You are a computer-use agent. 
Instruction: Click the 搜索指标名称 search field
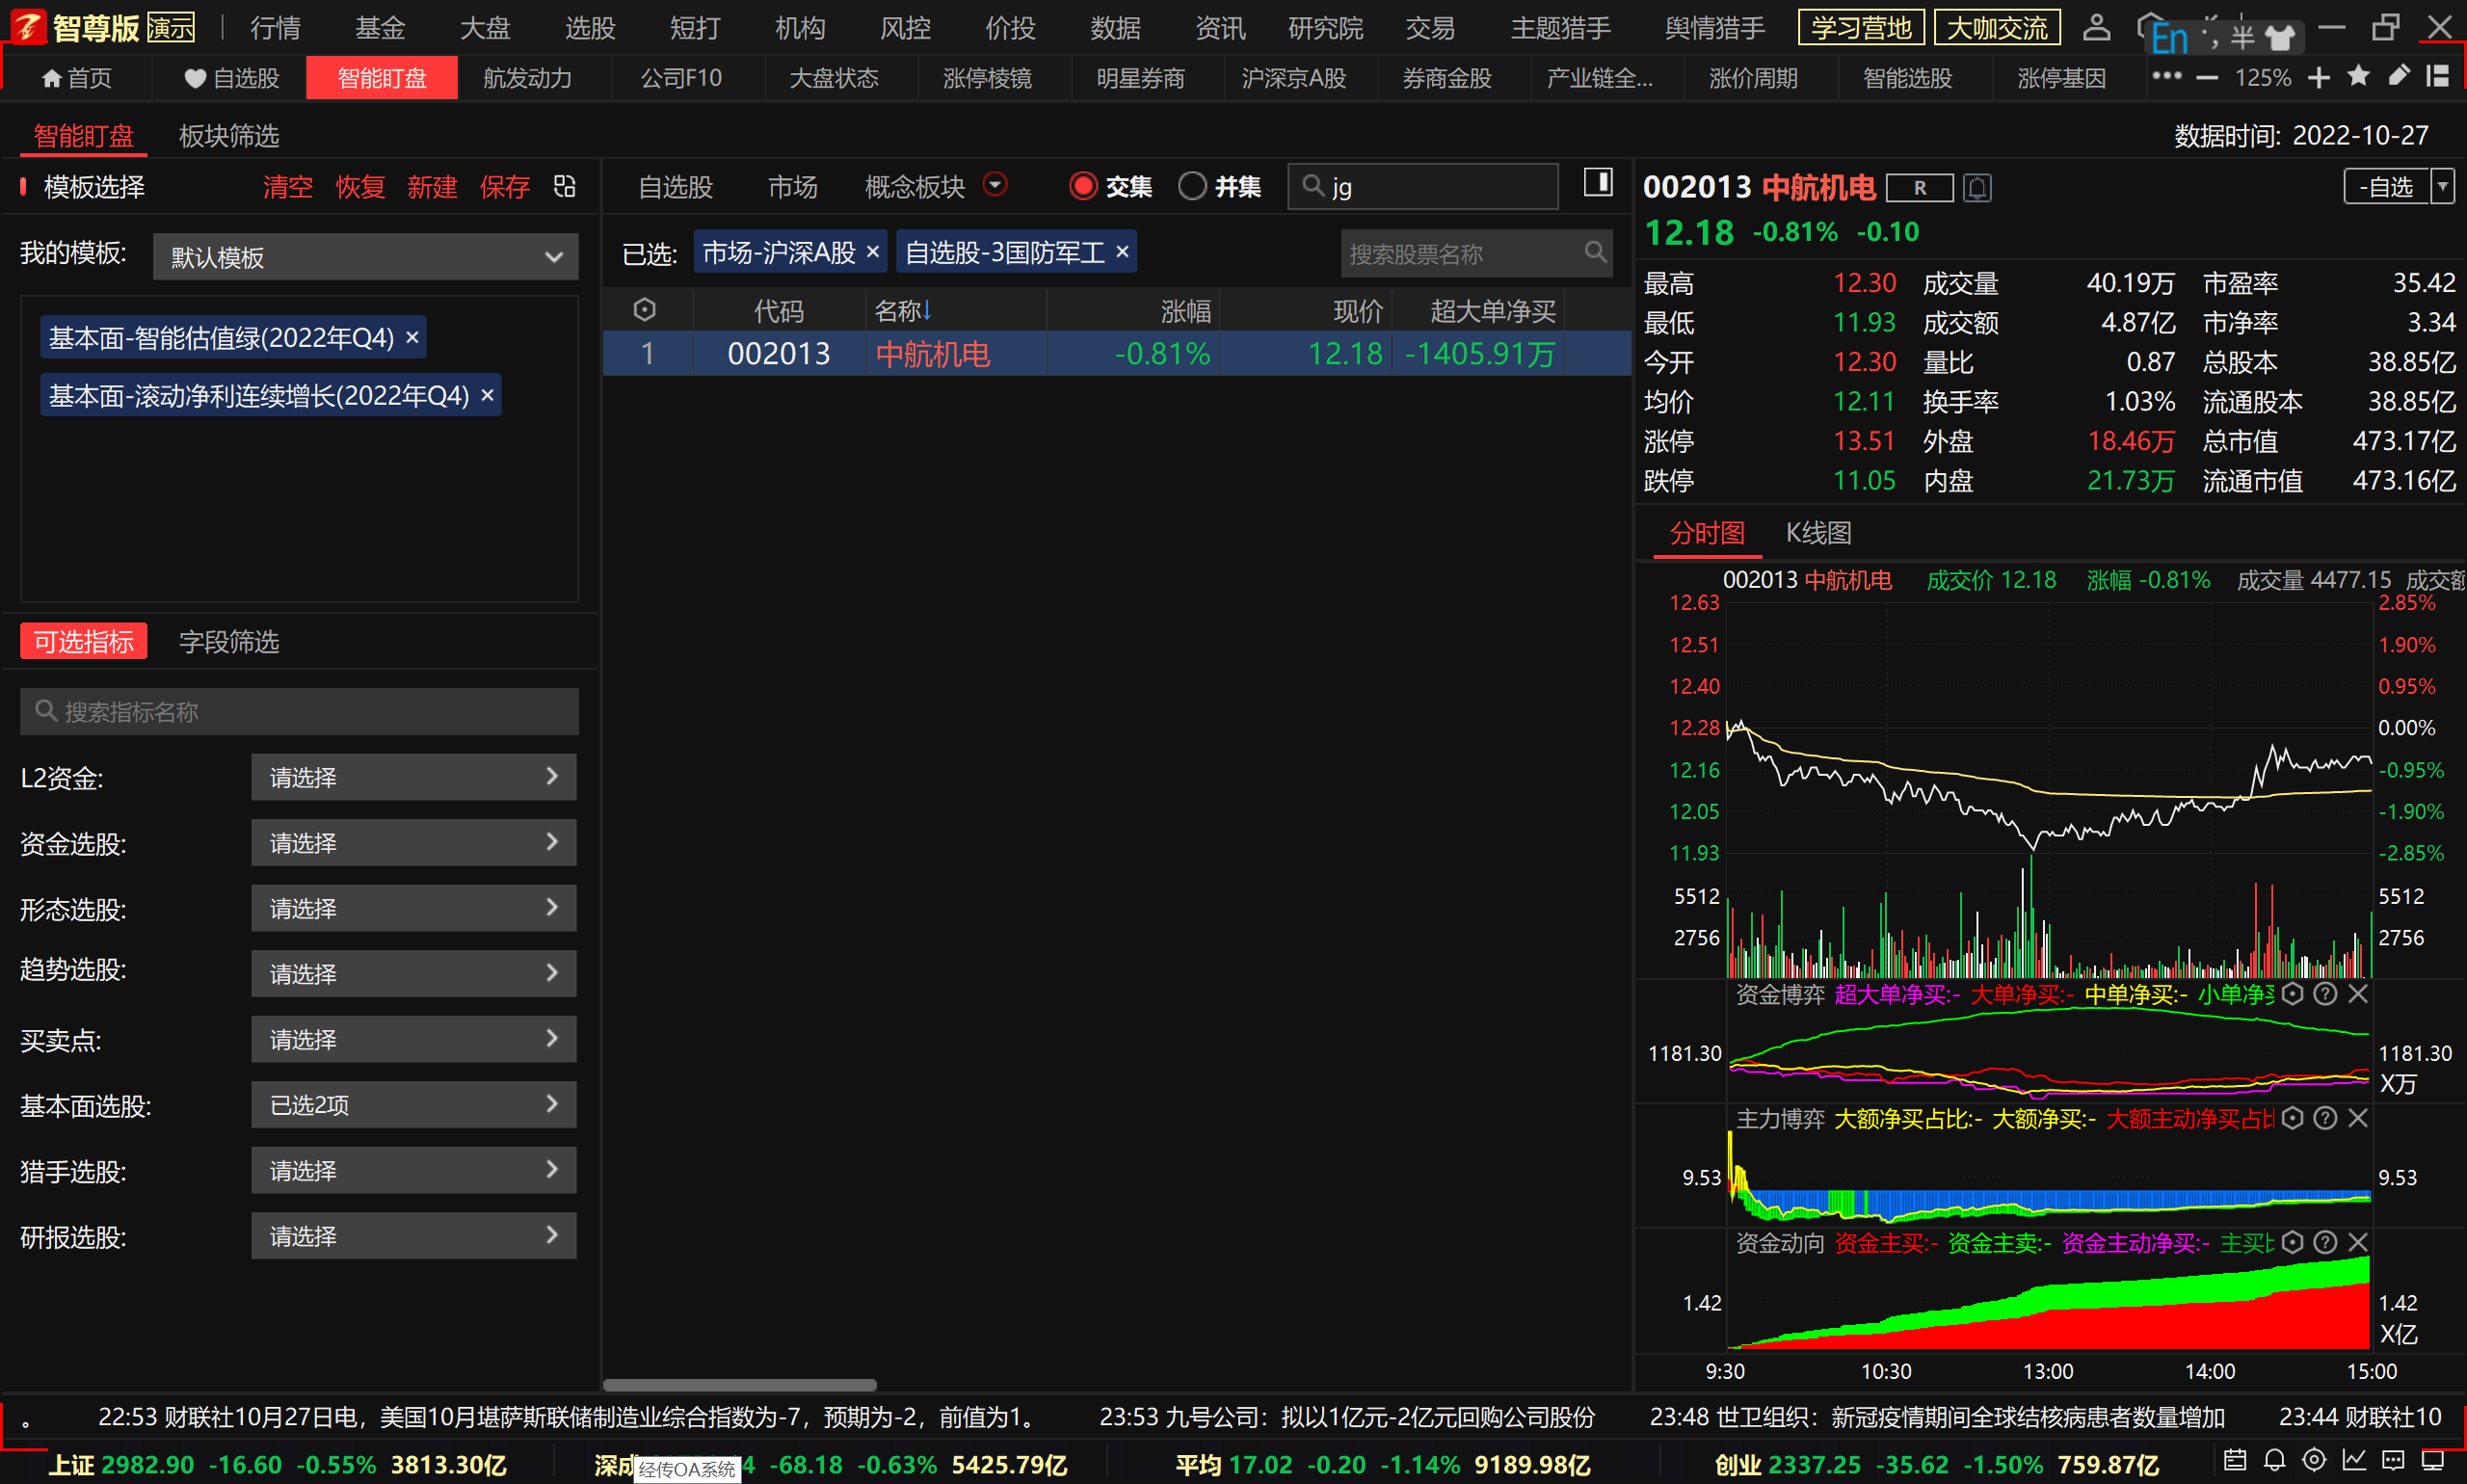click(x=299, y=711)
